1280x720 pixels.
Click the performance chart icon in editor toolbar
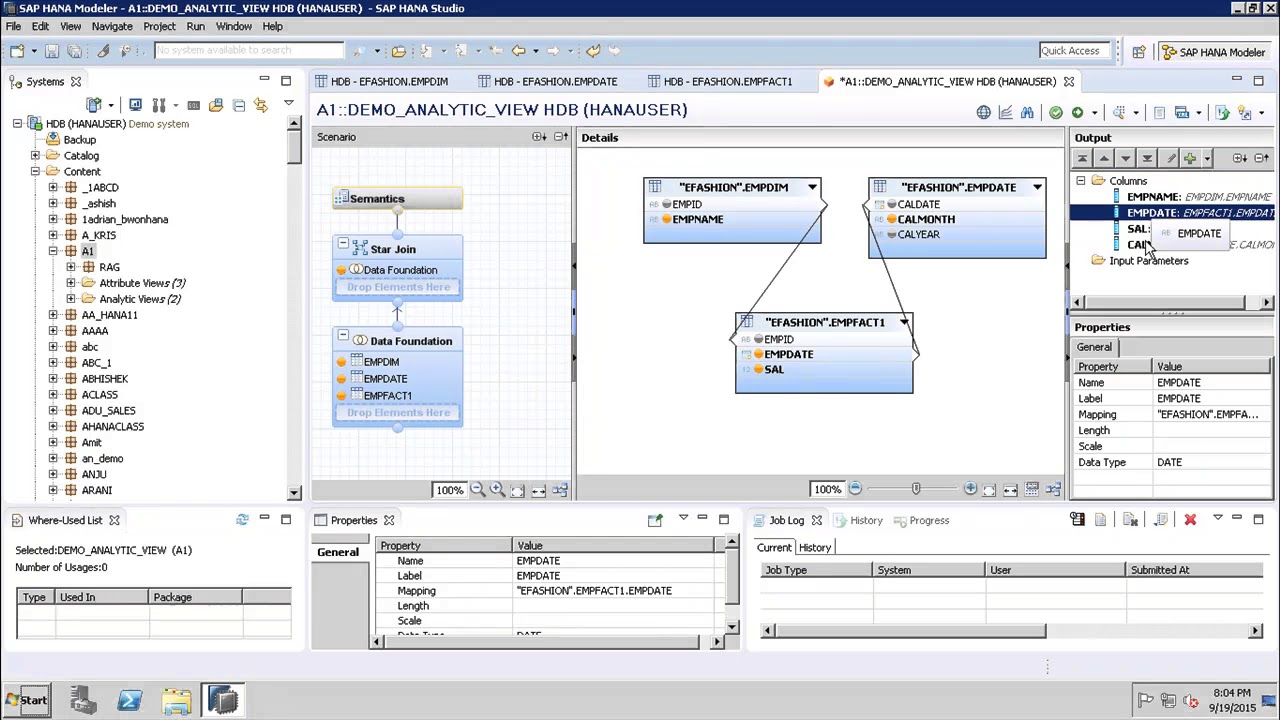[1005, 113]
